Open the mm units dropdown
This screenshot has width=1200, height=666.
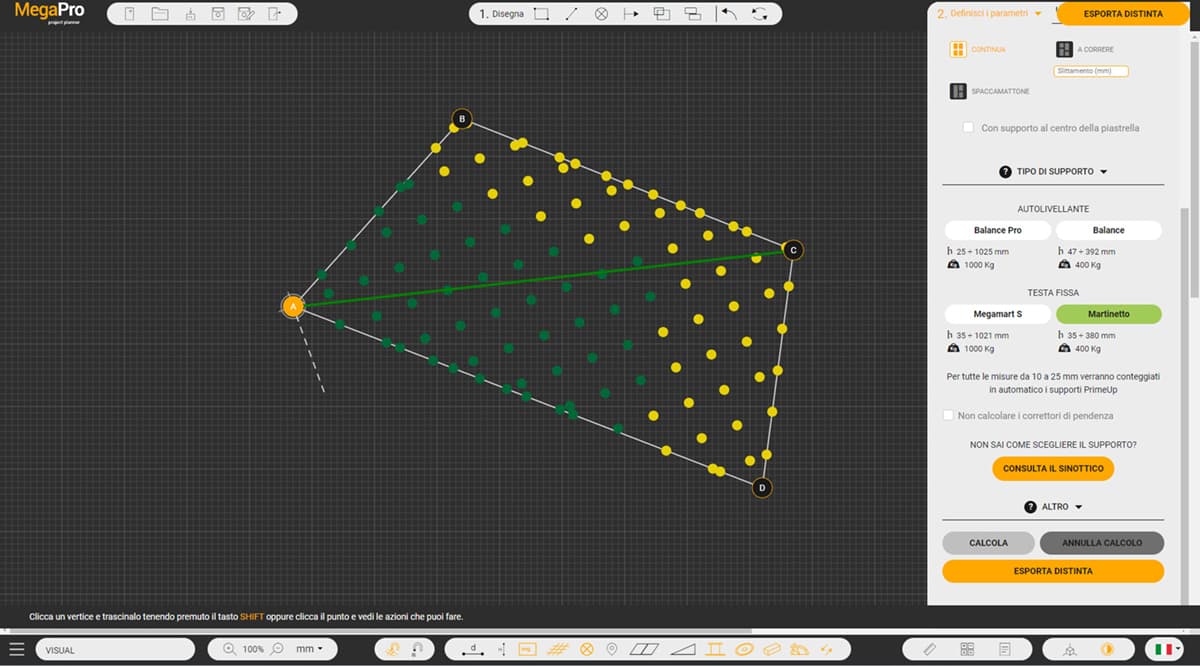coord(309,649)
